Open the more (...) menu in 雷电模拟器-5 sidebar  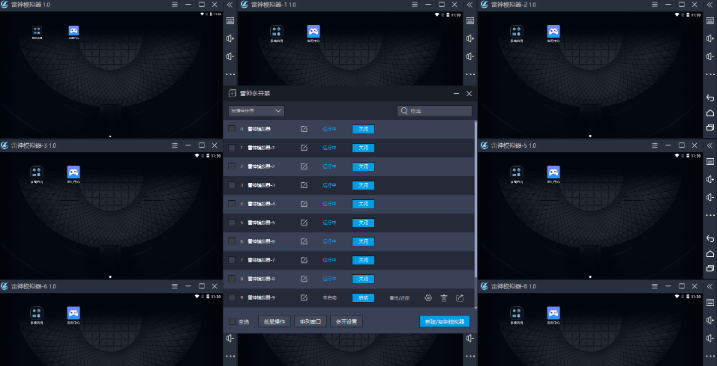pyautogui.click(x=710, y=215)
